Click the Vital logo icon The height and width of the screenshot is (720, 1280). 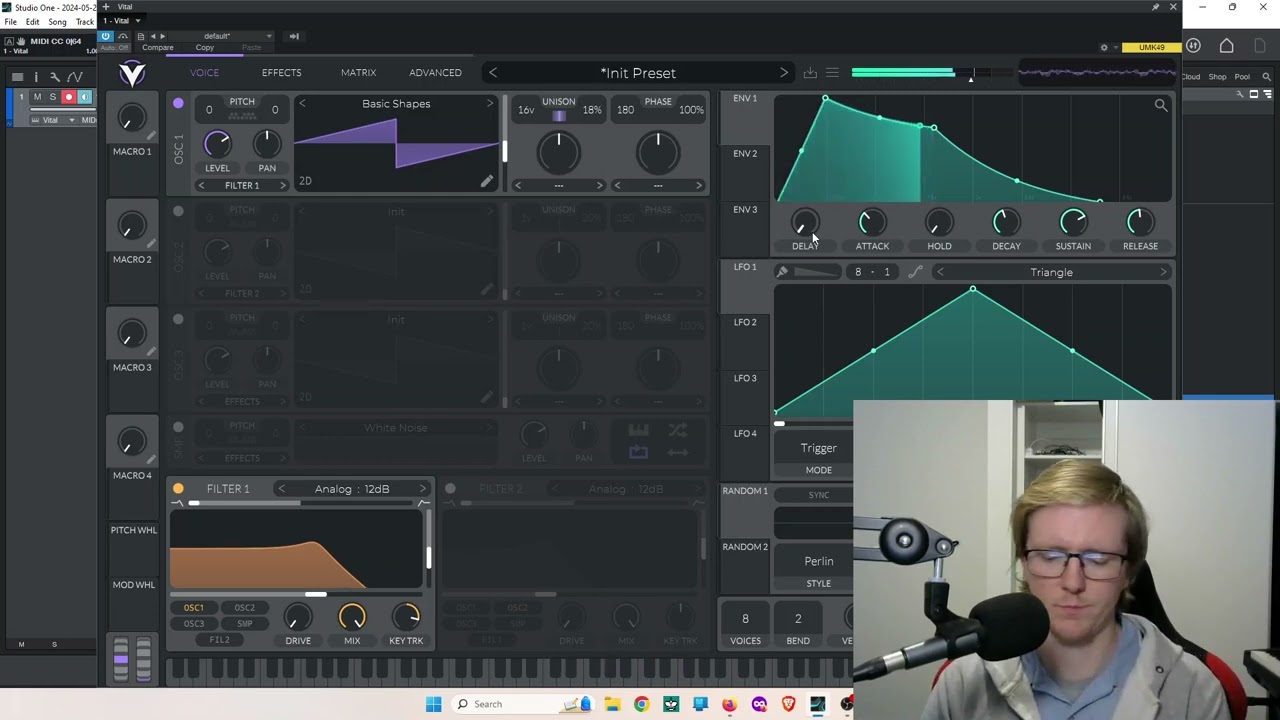[132, 73]
